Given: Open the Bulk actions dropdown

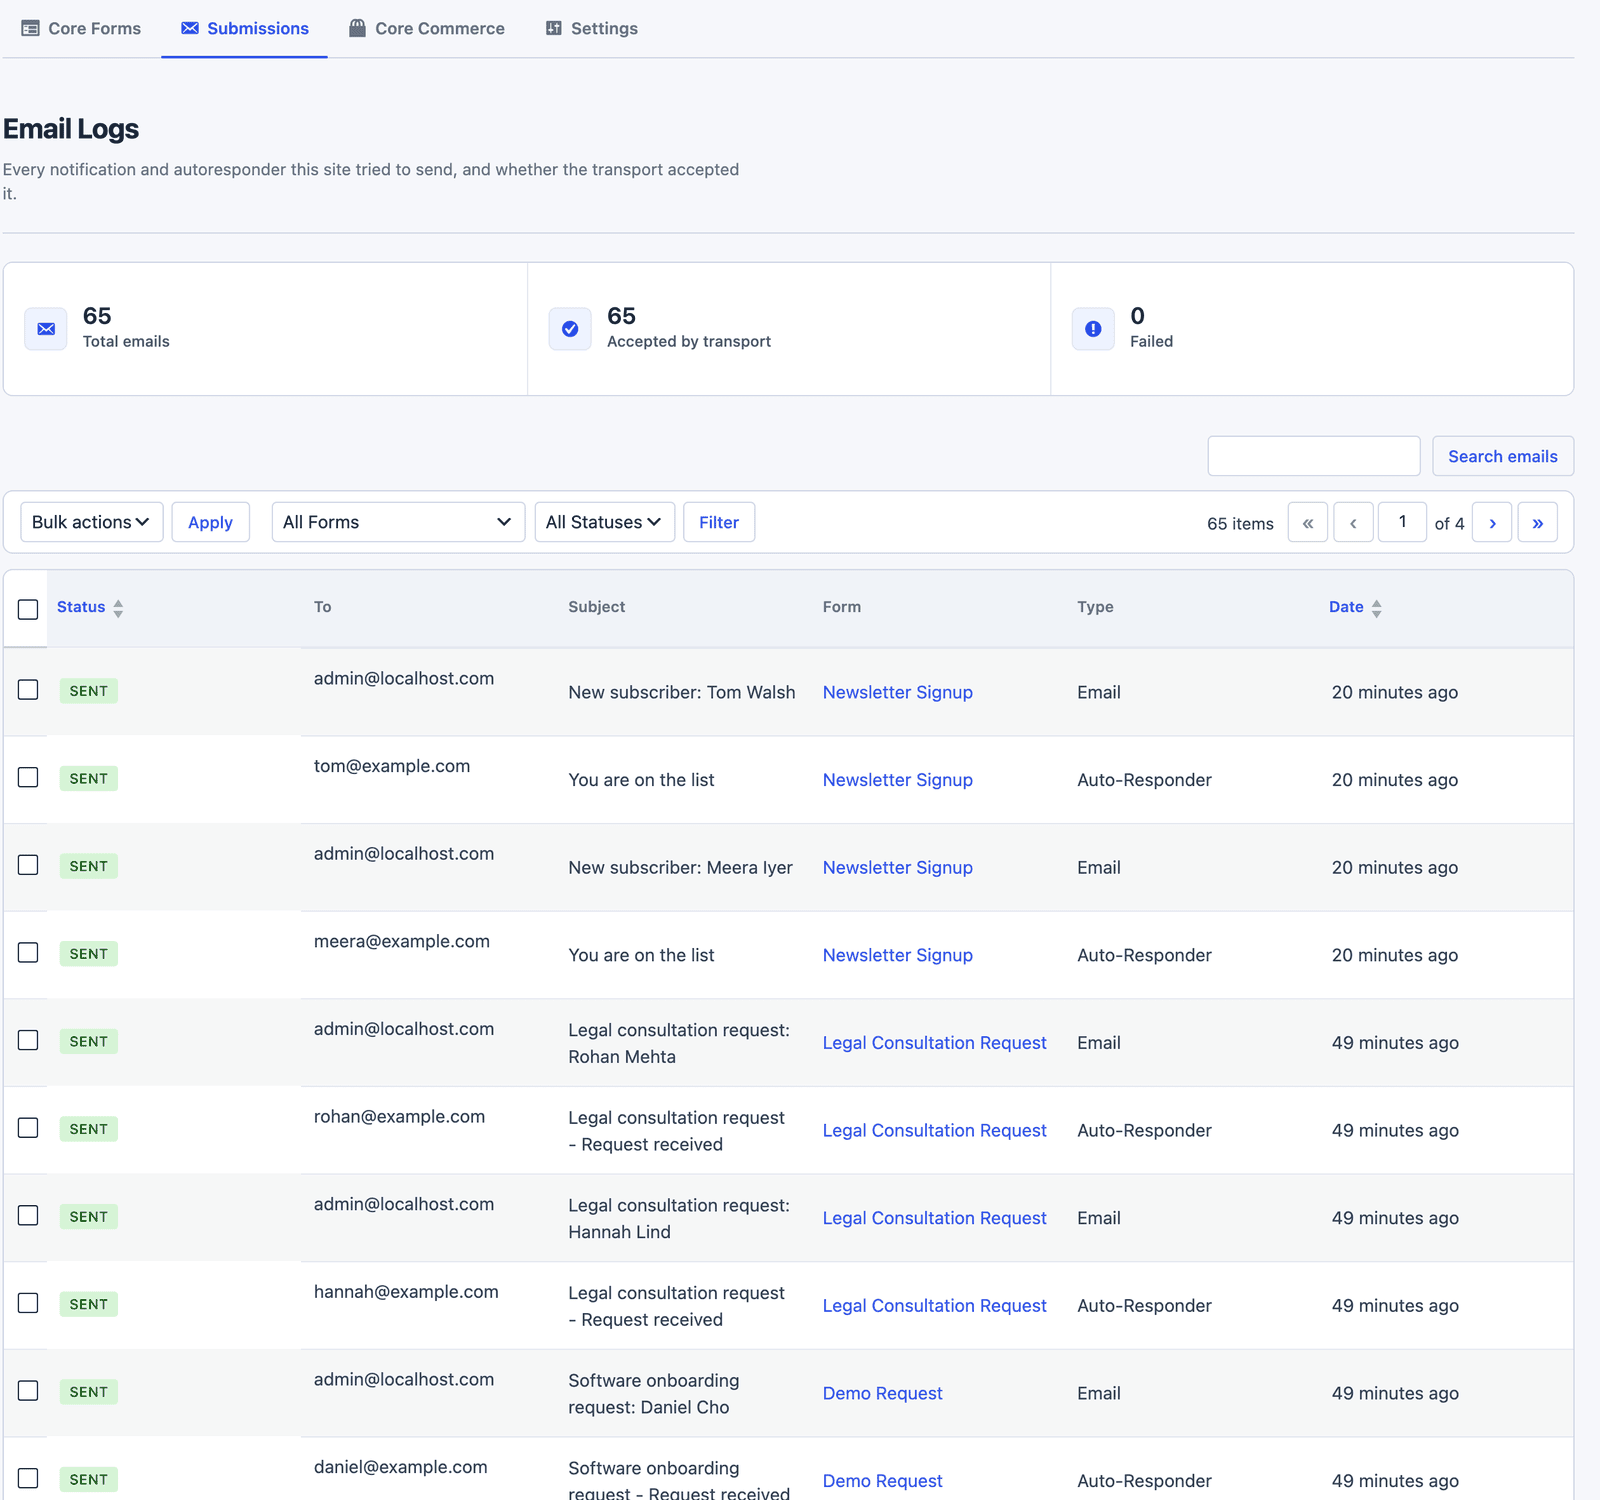Looking at the screenshot, I should point(92,522).
